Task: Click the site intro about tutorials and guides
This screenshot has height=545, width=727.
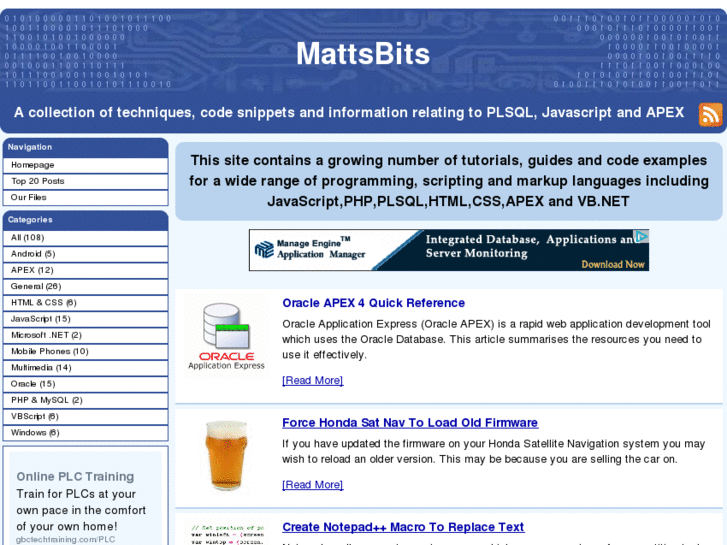Action: (448, 181)
